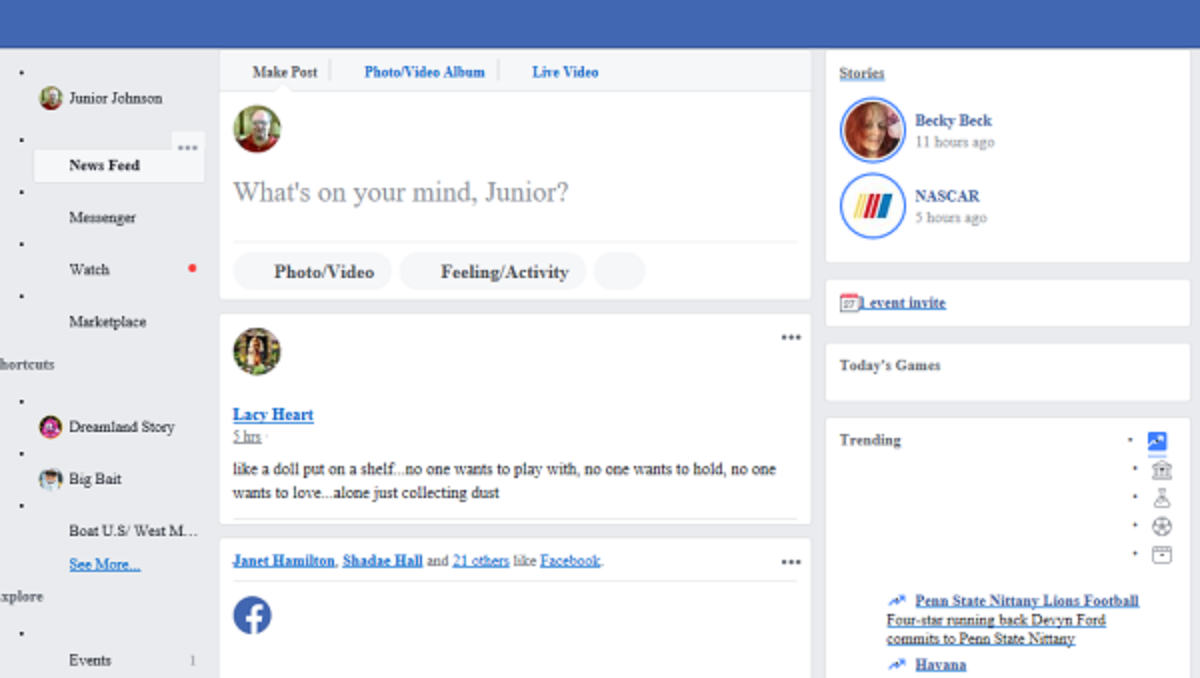1200x678 pixels.
Task: Select the Entertainment icon in Trending
Action: (x=1161, y=554)
